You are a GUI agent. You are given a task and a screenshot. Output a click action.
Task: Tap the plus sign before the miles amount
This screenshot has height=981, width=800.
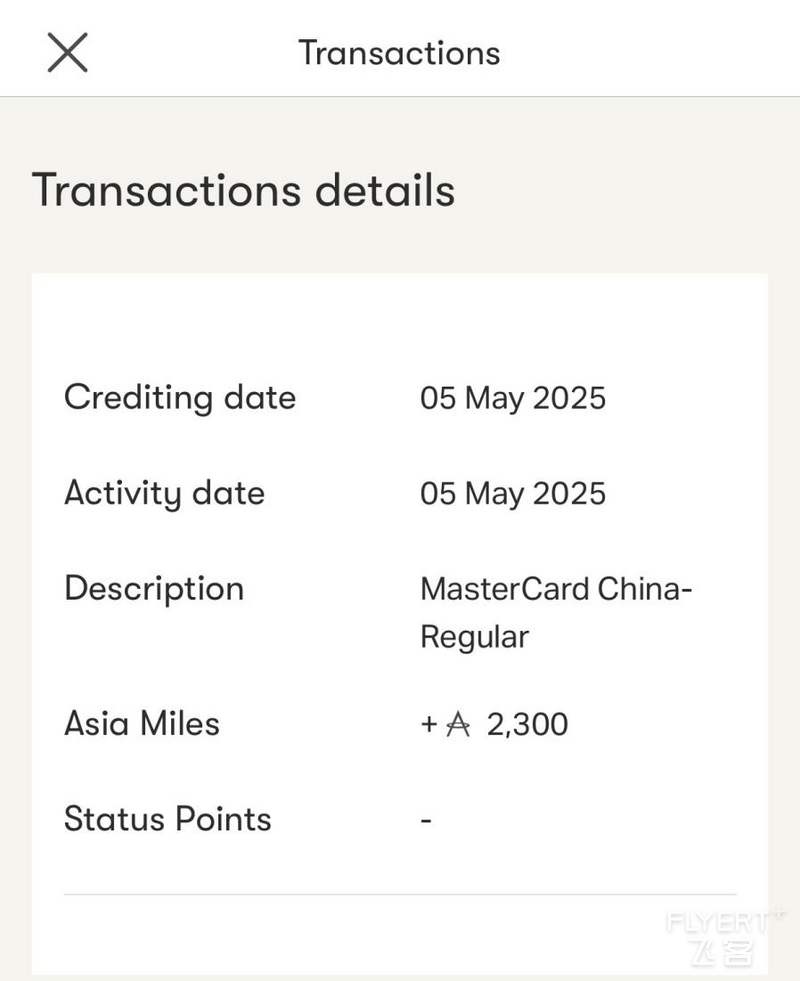point(428,724)
